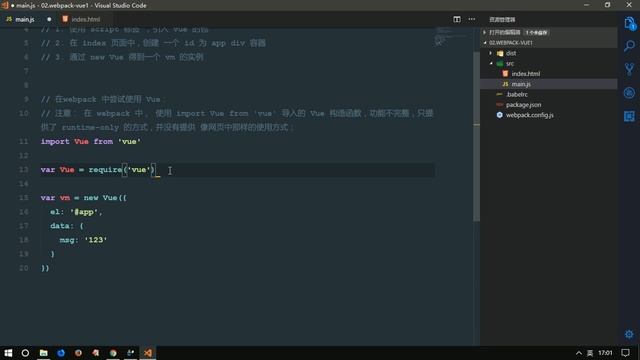Click the input method indicator in tray
This screenshot has height=360, width=640.
coord(590,353)
